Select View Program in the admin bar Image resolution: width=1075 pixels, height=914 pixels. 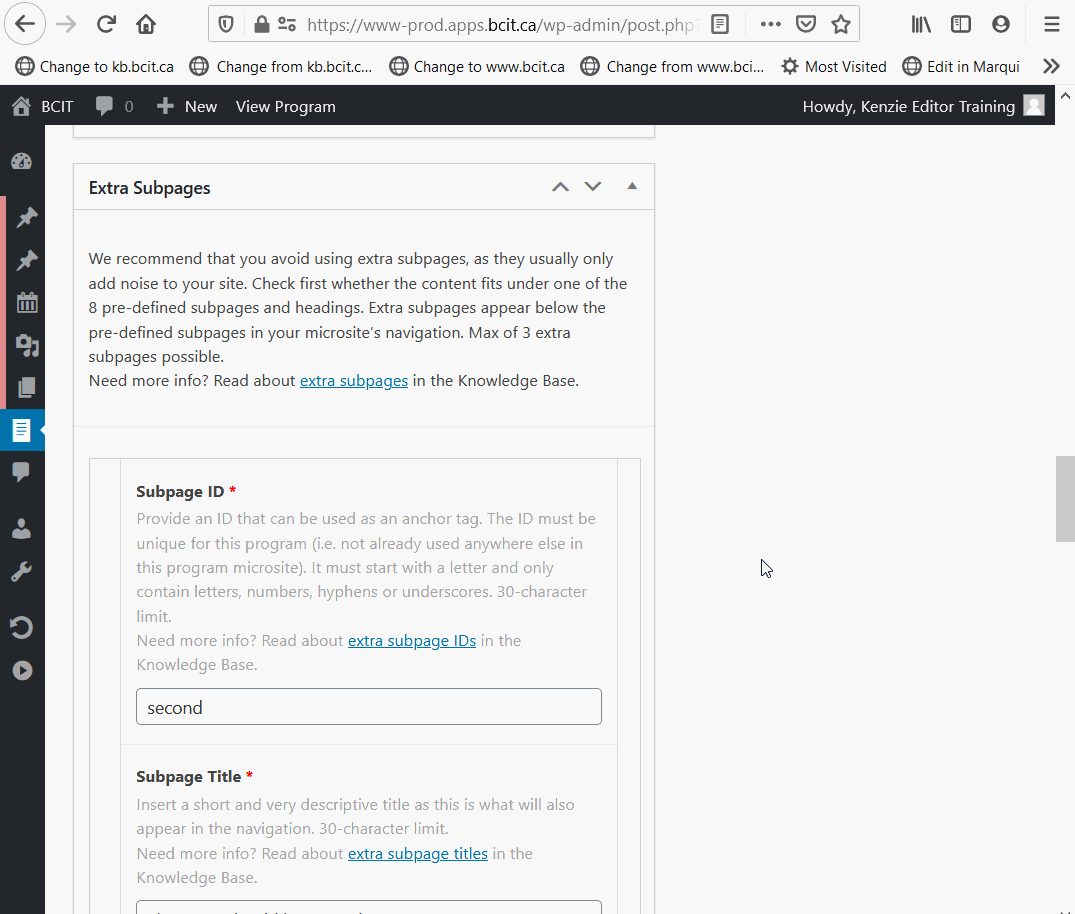(285, 106)
